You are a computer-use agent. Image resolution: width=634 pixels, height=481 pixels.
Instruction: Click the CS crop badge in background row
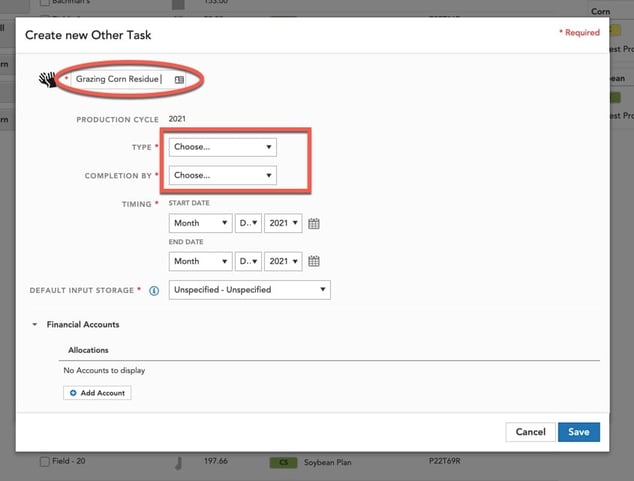coord(283,462)
